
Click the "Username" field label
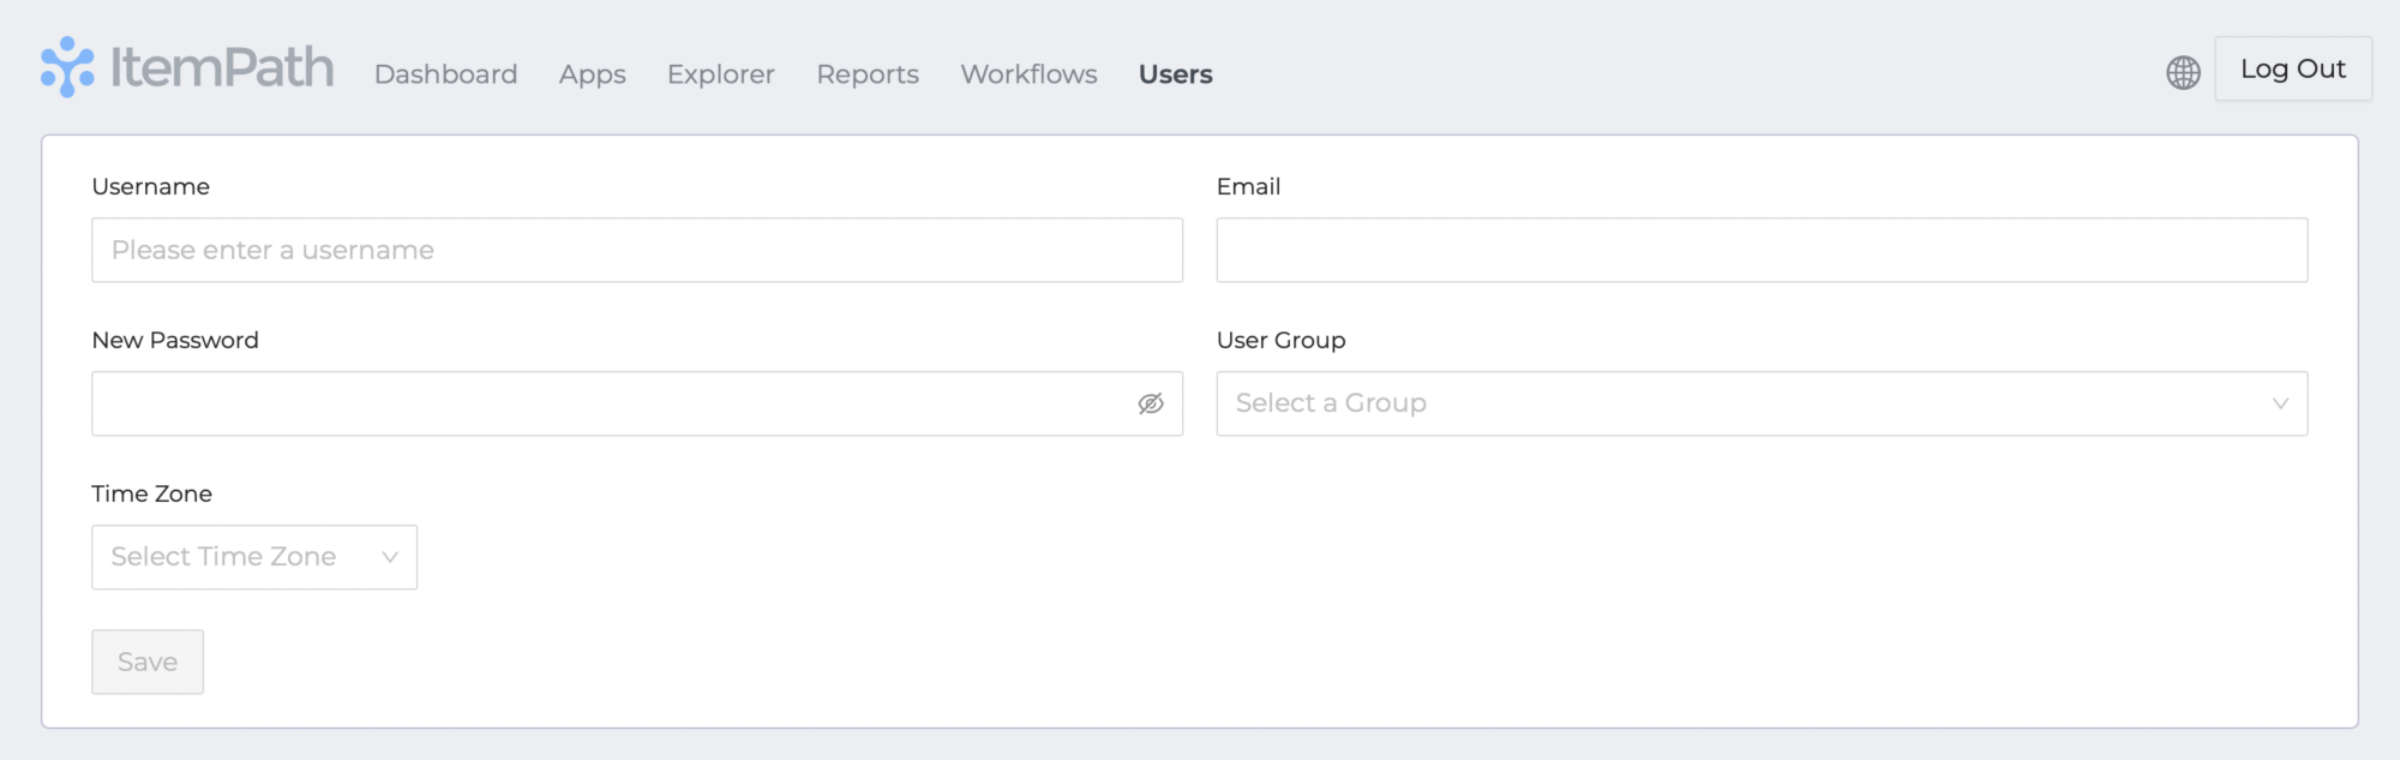pos(151,187)
